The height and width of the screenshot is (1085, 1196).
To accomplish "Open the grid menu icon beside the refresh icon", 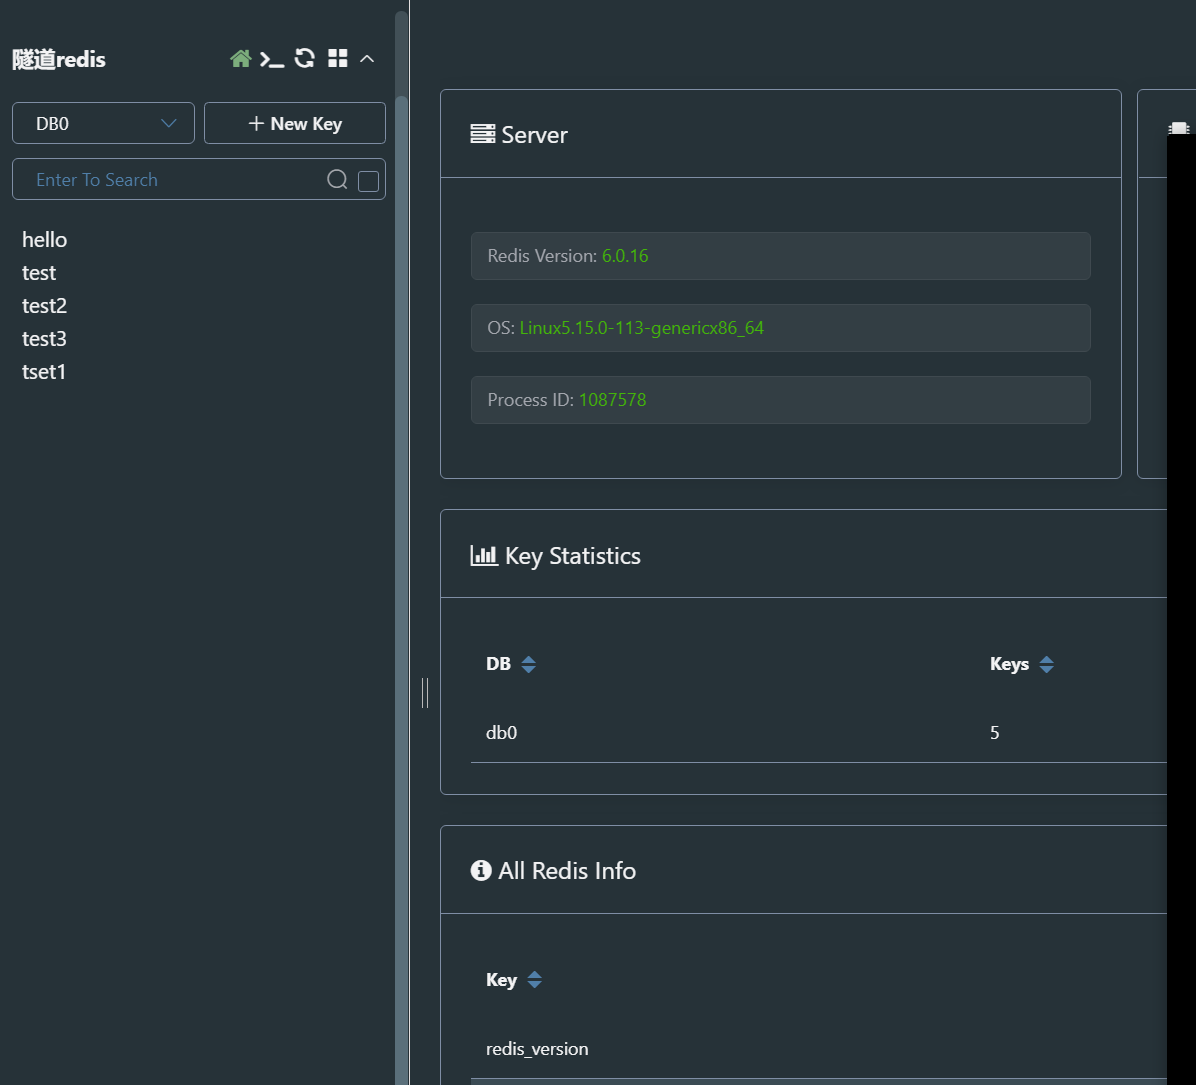I will (337, 59).
